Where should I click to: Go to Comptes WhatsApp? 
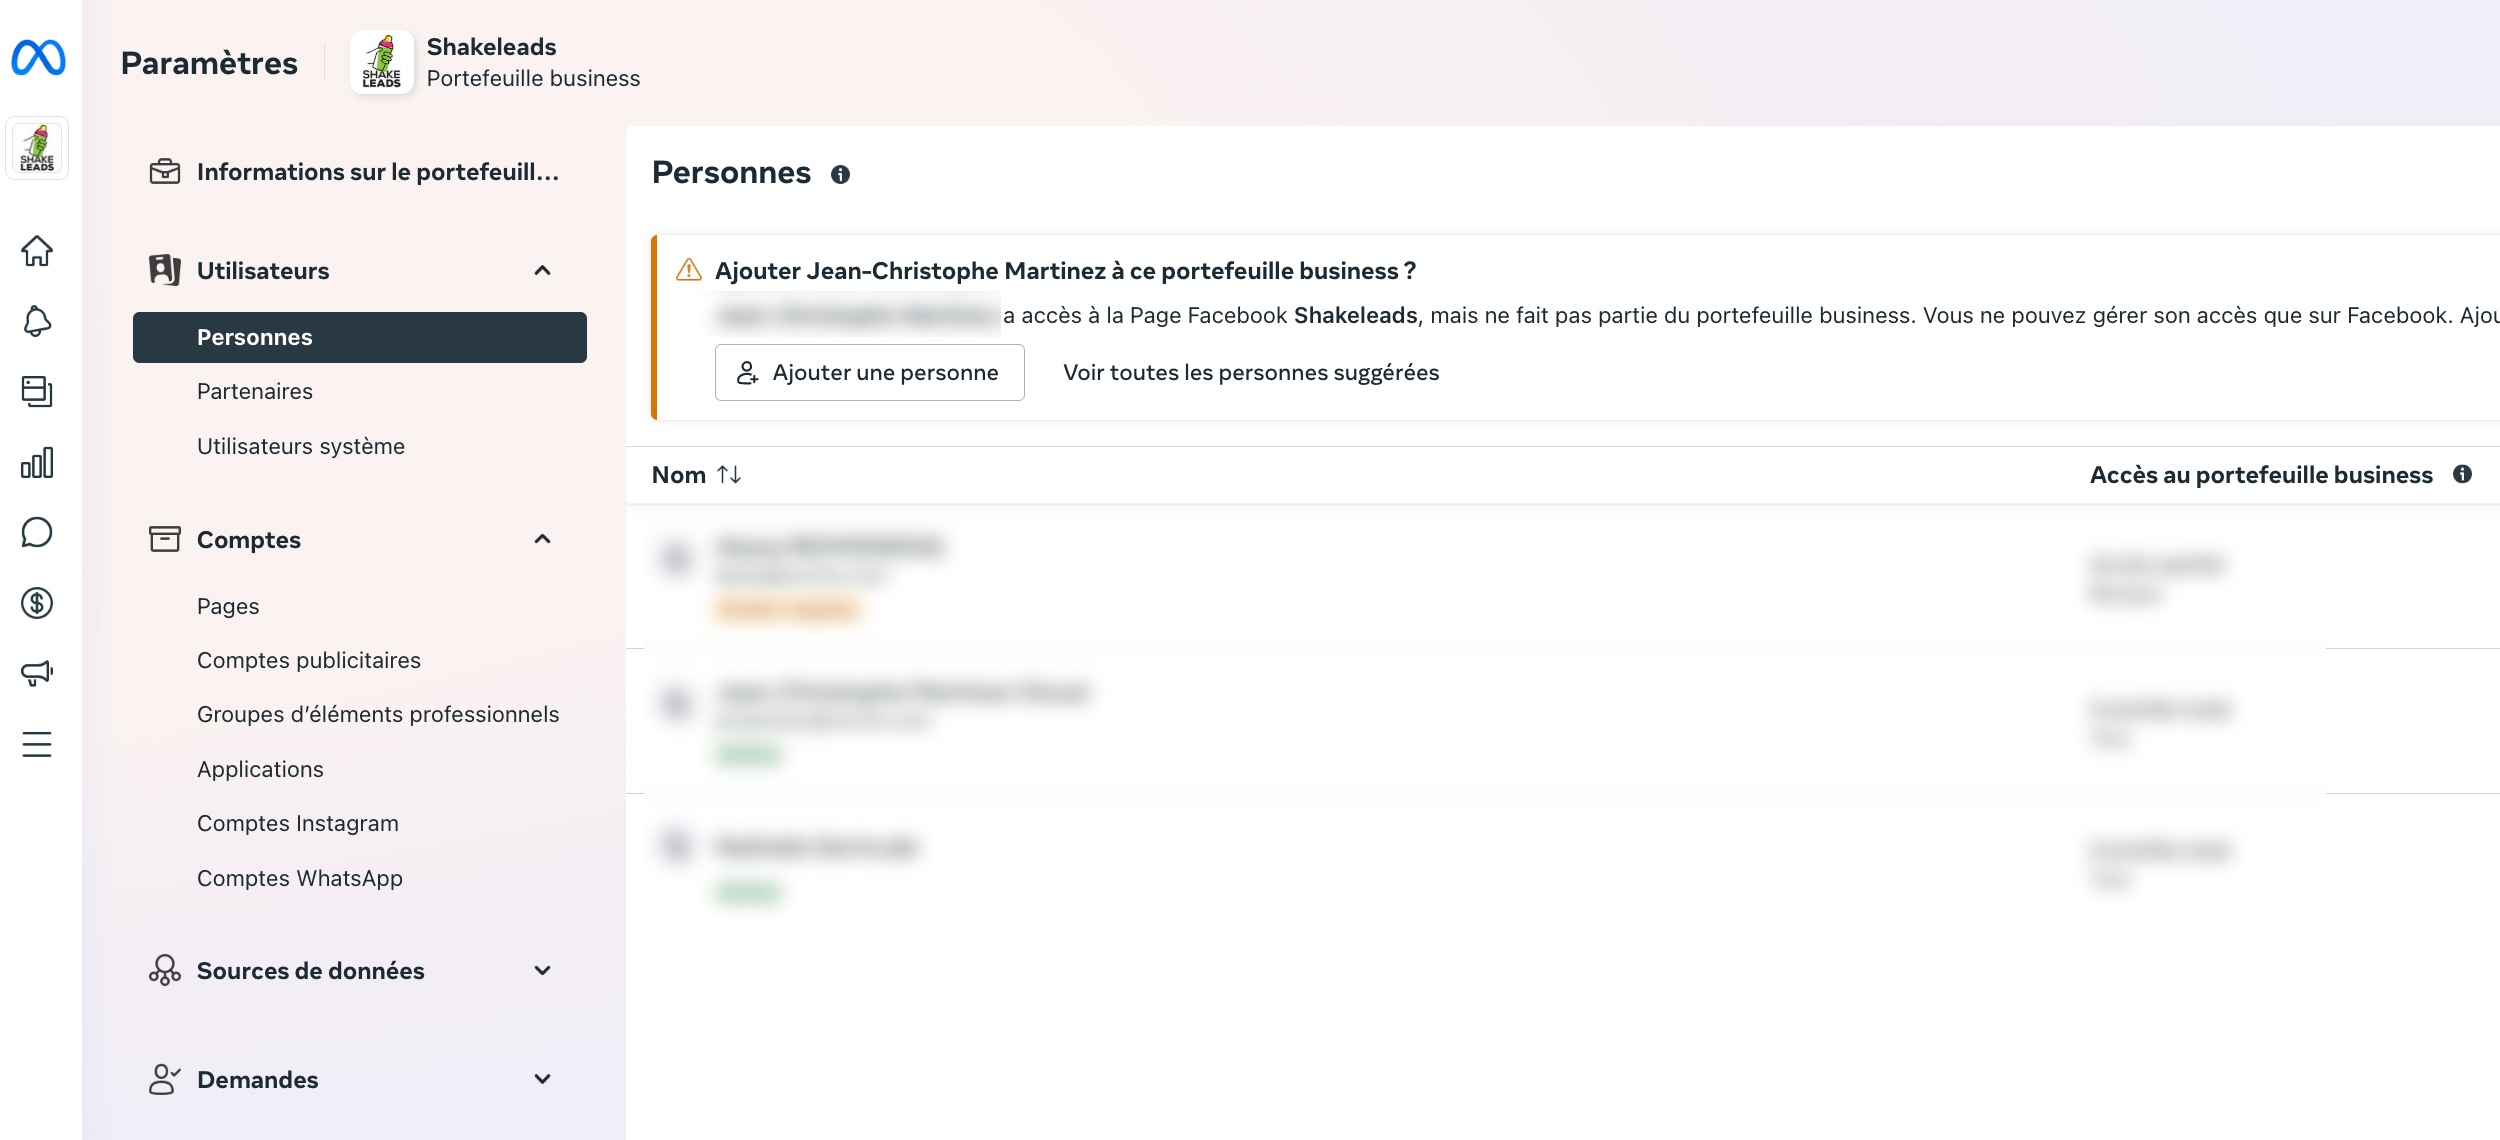pyautogui.click(x=300, y=879)
